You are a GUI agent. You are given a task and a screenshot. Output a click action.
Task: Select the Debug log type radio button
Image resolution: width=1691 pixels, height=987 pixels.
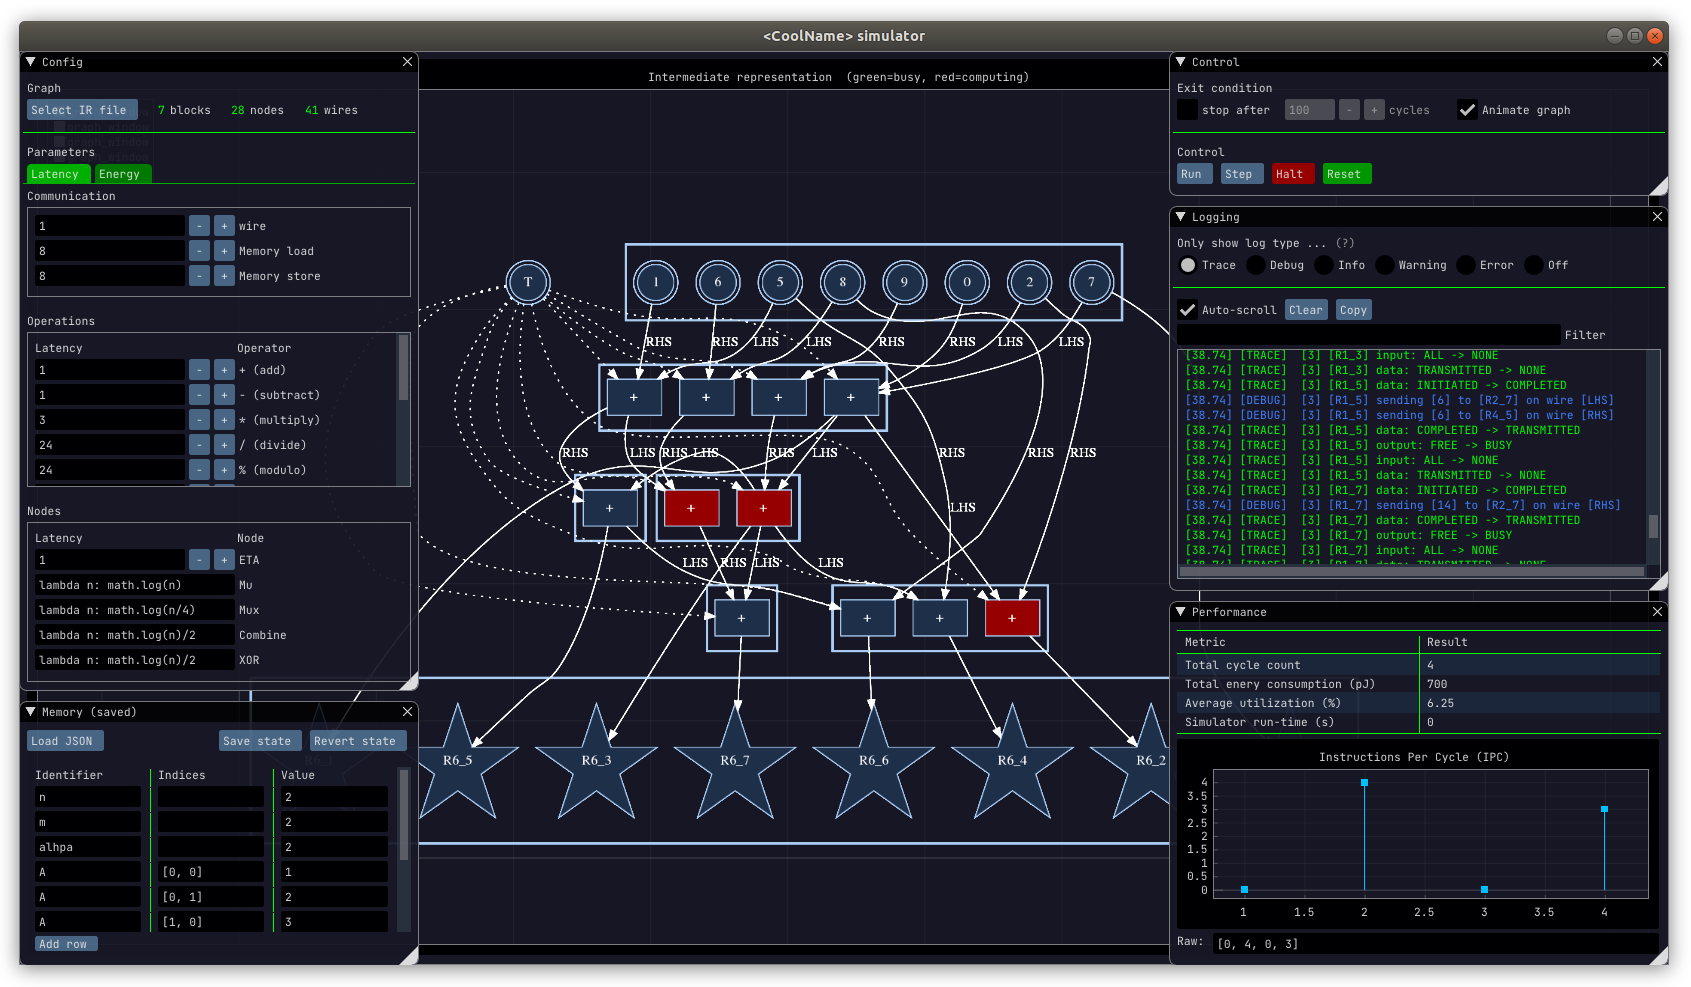[1256, 265]
